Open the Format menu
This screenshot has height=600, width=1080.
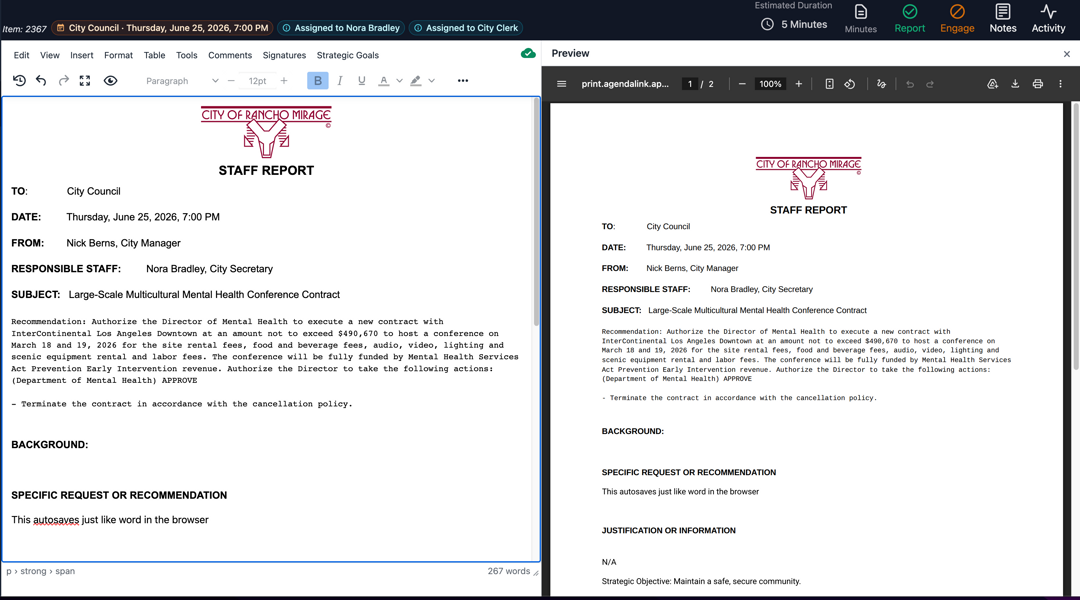click(x=118, y=55)
